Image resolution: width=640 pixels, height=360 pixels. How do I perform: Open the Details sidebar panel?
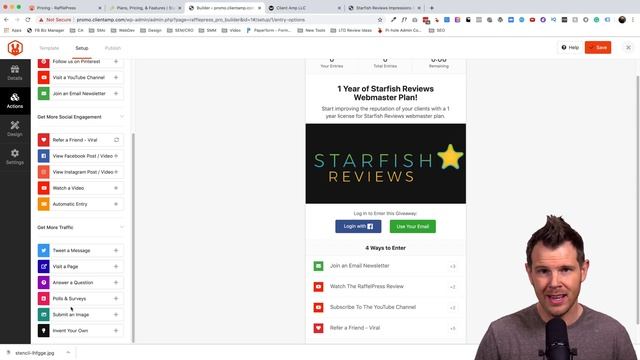click(x=15, y=73)
